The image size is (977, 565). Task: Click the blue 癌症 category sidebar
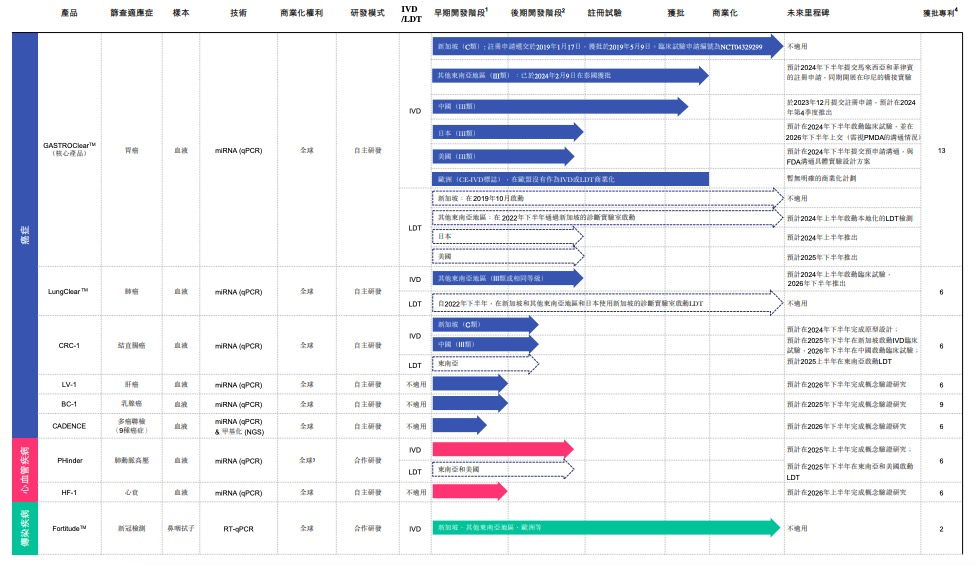coord(25,235)
